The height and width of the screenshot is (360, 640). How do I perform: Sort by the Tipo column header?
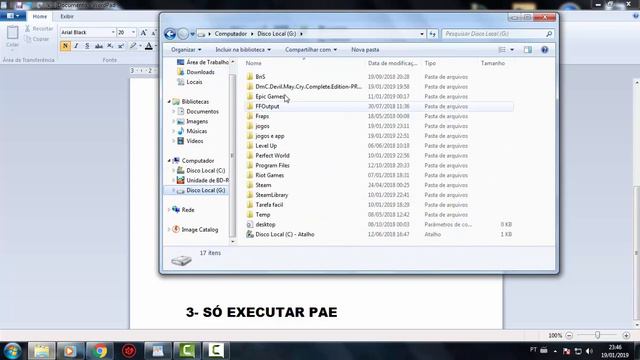coord(430,63)
